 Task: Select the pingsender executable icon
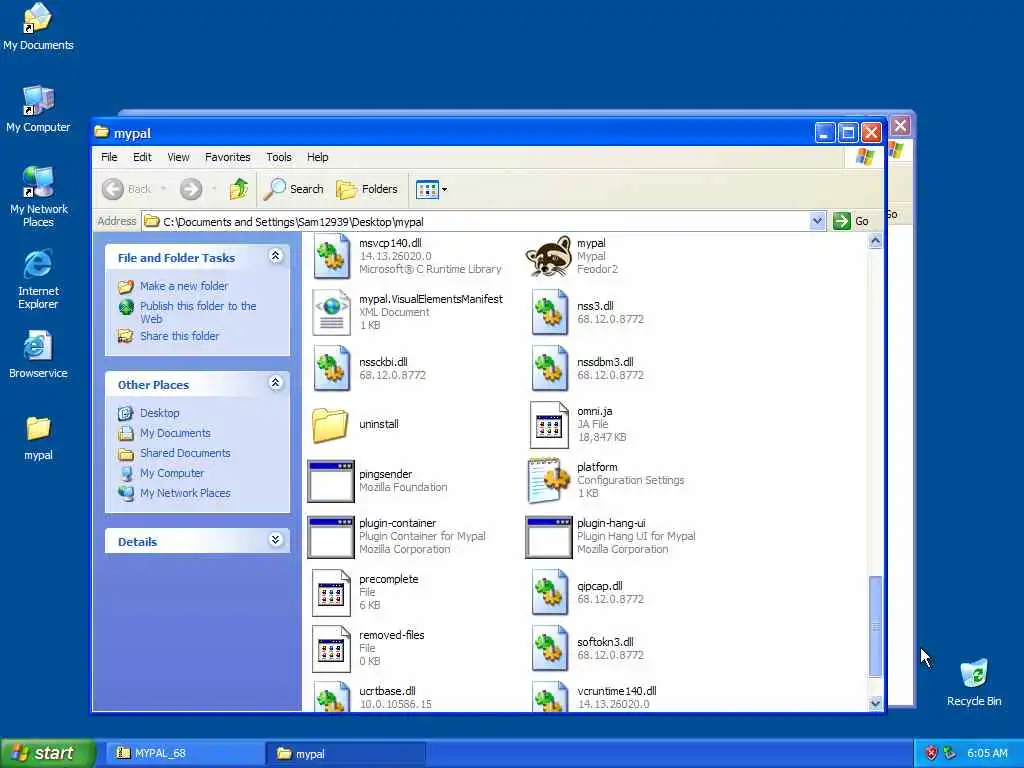pyautogui.click(x=330, y=481)
